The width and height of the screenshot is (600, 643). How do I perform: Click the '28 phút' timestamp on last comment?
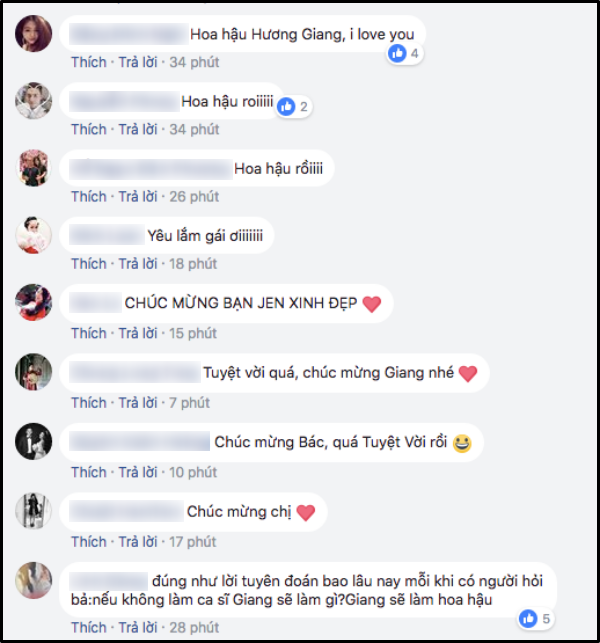pos(194,628)
